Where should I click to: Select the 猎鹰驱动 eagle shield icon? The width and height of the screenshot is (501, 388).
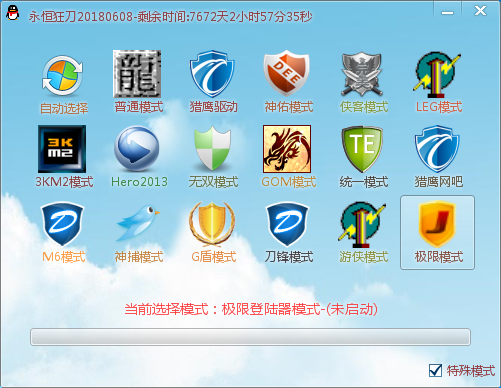[x=212, y=74]
